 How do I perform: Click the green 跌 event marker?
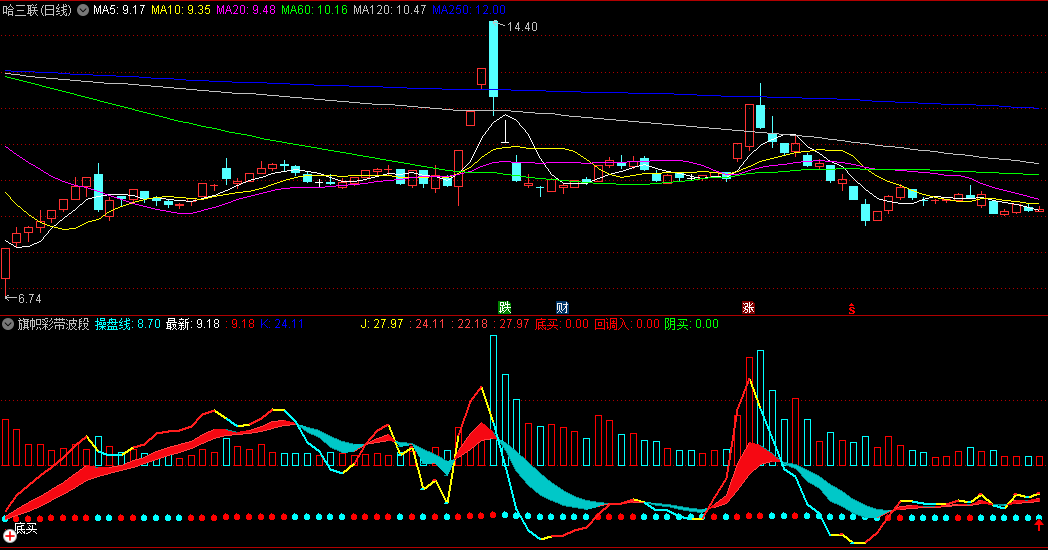pos(505,307)
